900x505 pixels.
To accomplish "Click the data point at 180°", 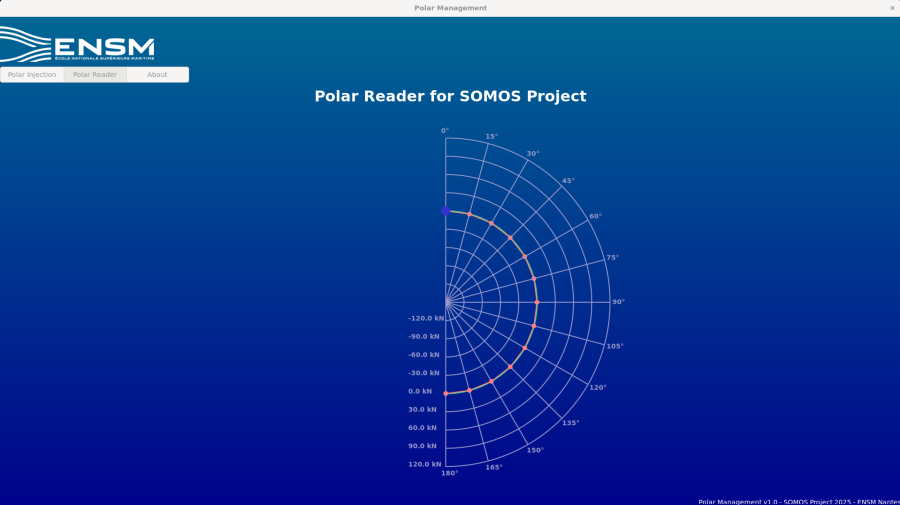I will [x=446, y=393].
